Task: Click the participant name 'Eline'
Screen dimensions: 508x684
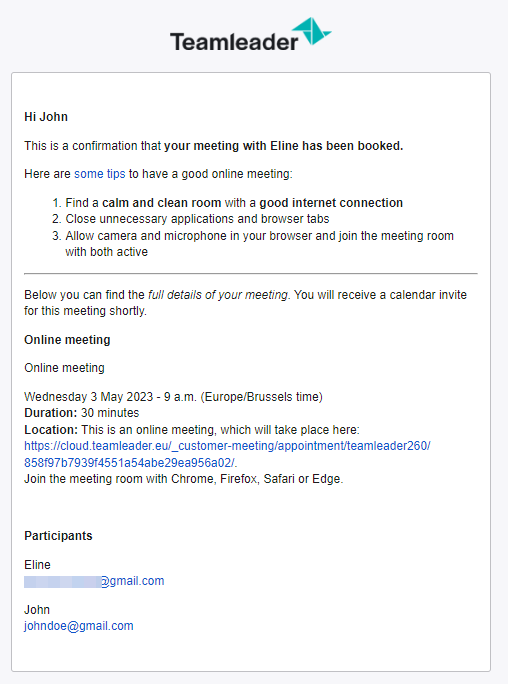Action: [37, 565]
